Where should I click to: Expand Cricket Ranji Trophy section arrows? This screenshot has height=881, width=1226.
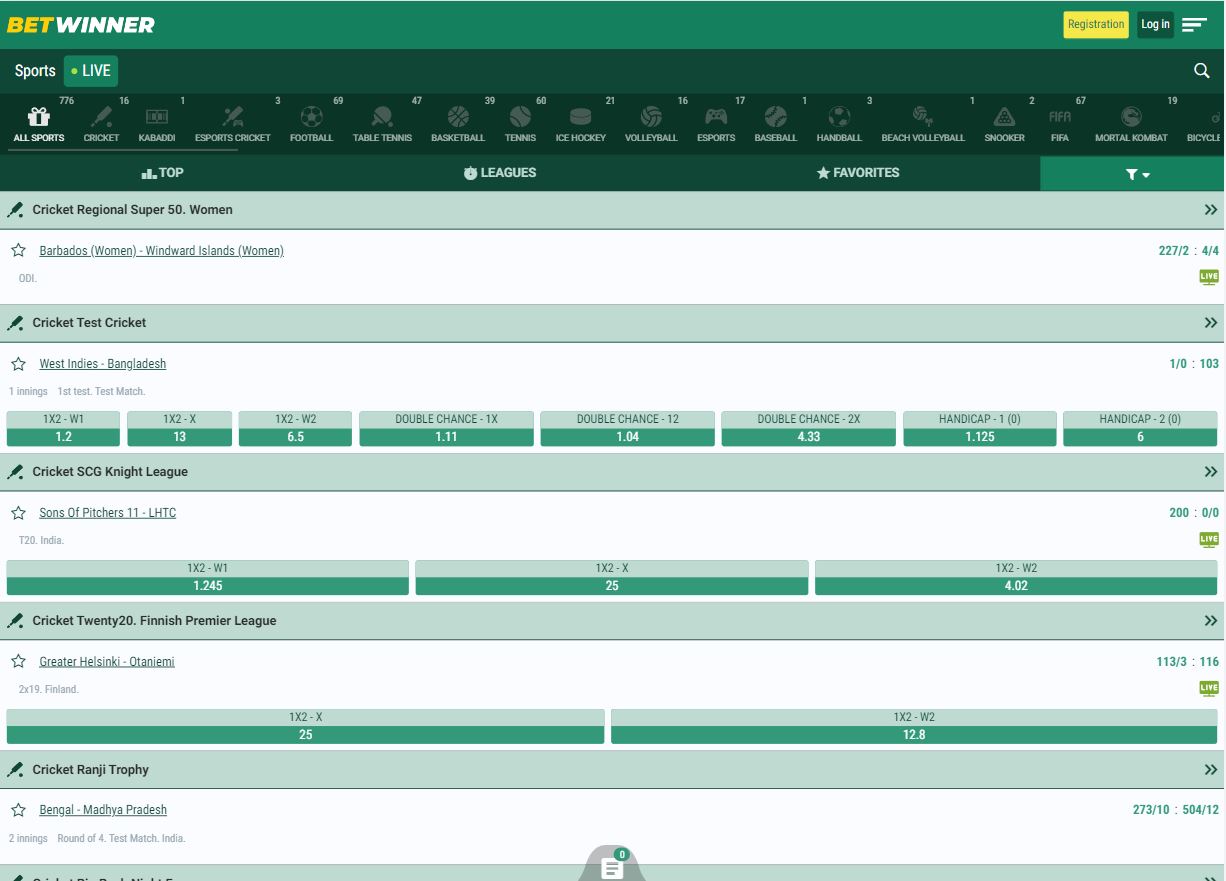(1211, 770)
